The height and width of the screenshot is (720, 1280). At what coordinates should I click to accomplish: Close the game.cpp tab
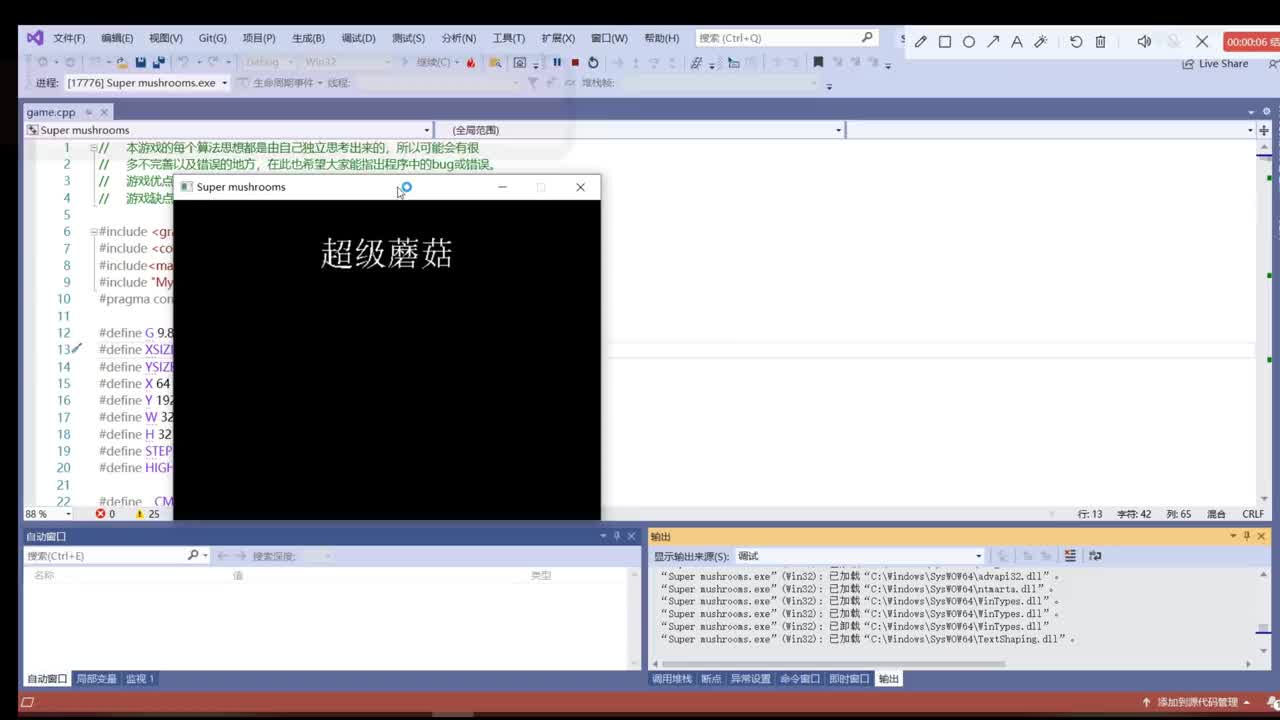coord(104,112)
